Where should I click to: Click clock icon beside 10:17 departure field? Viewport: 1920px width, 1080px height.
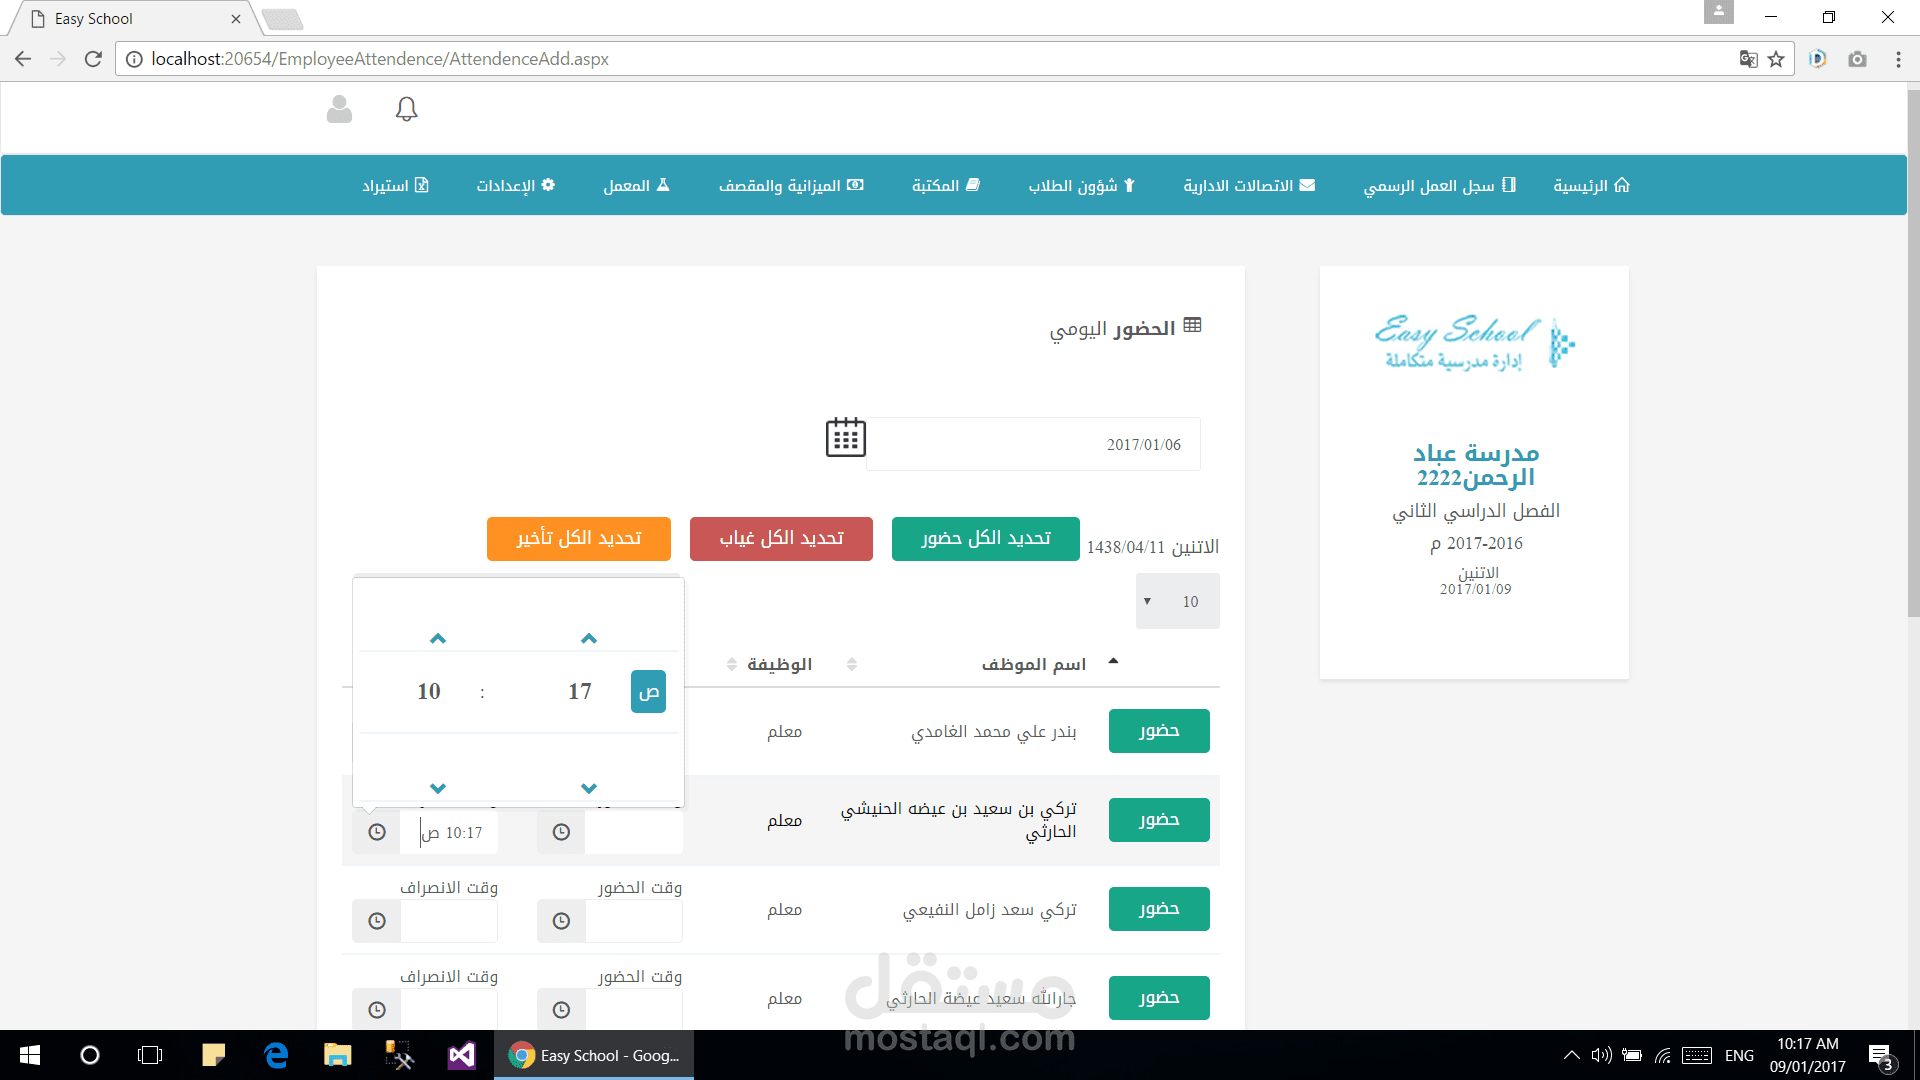377,832
